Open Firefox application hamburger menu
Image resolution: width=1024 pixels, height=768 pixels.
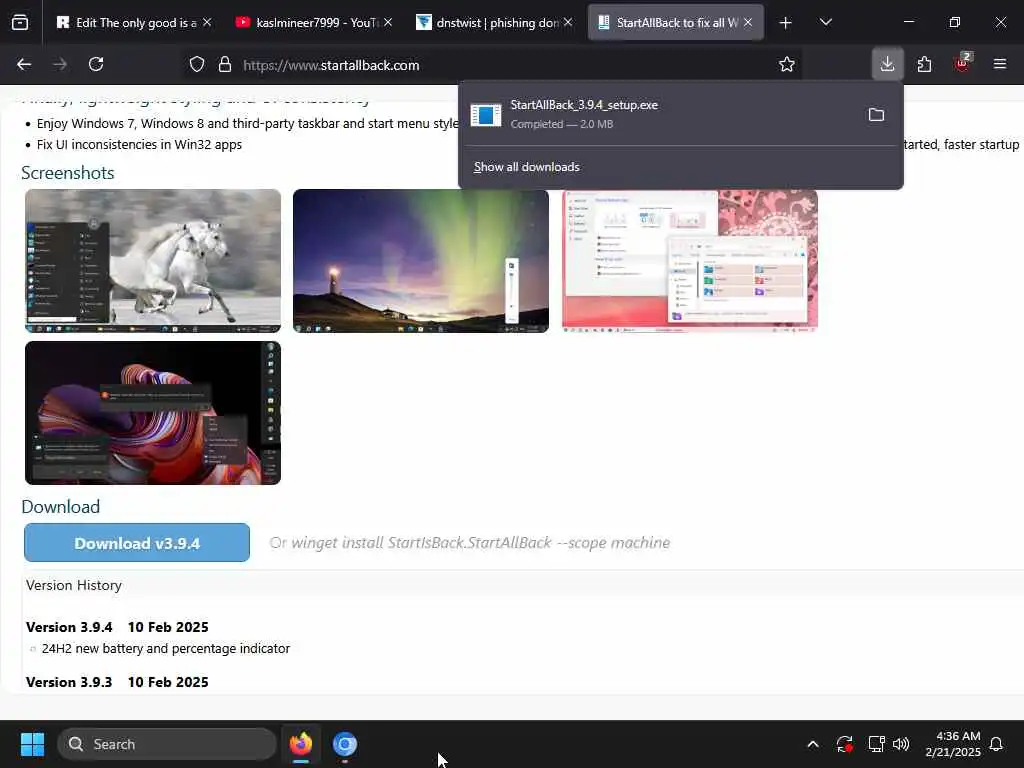click(x=1000, y=64)
